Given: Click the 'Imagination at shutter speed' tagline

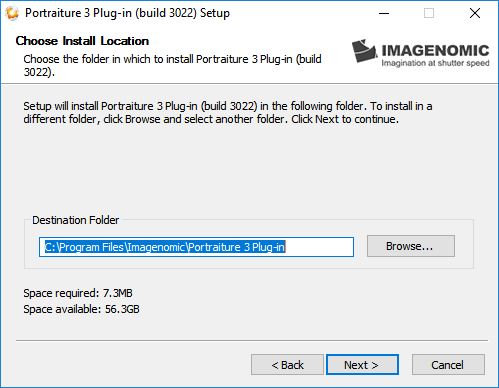Looking at the screenshot, I should tap(435, 63).
